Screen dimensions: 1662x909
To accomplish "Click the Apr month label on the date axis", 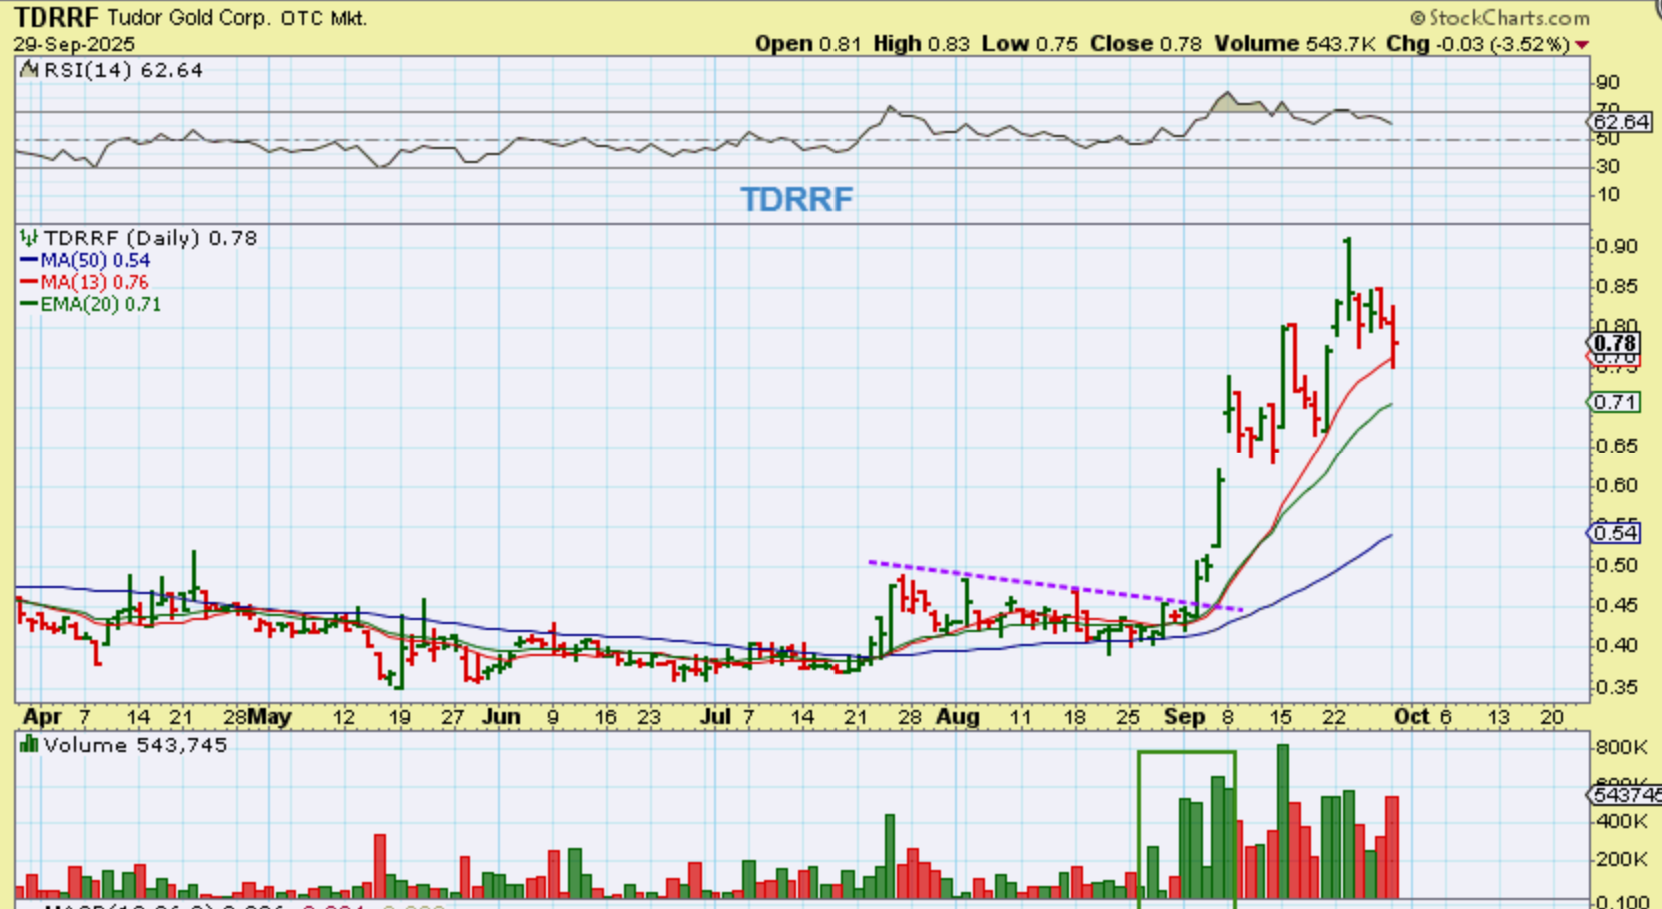I will pyautogui.click(x=43, y=717).
